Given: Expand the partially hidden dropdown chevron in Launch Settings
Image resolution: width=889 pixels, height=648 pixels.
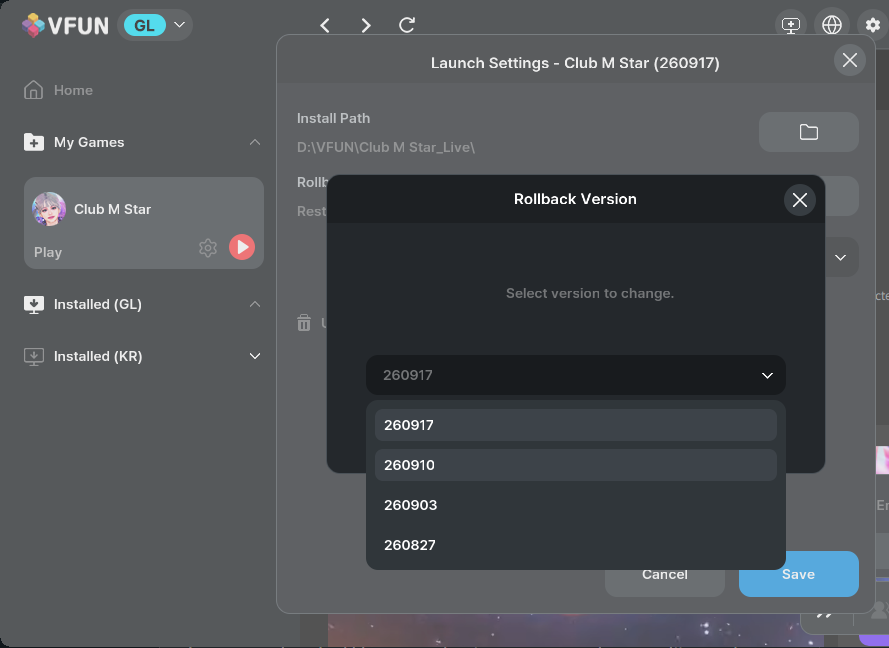Looking at the screenshot, I should 840,258.
